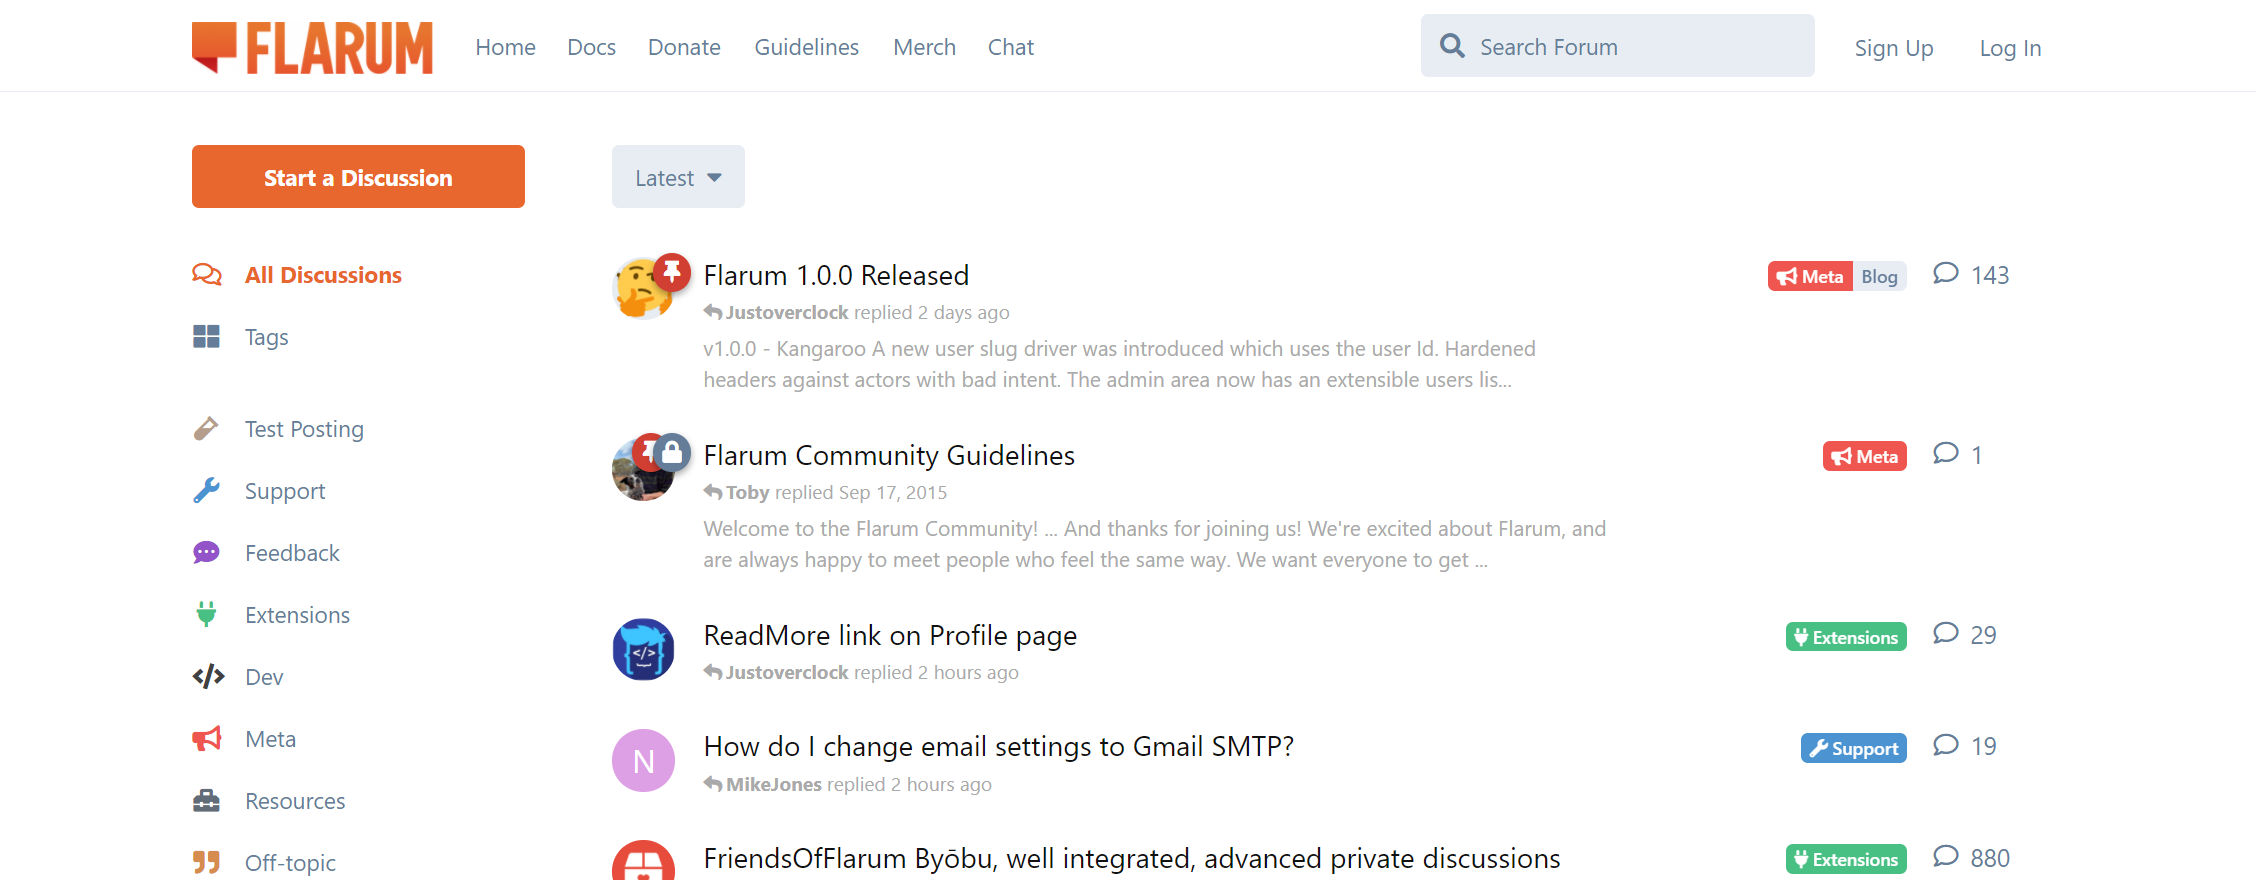Screen dimensions: 2256x880
Task: Select the Resources briefcase icon
Action: 207,800
